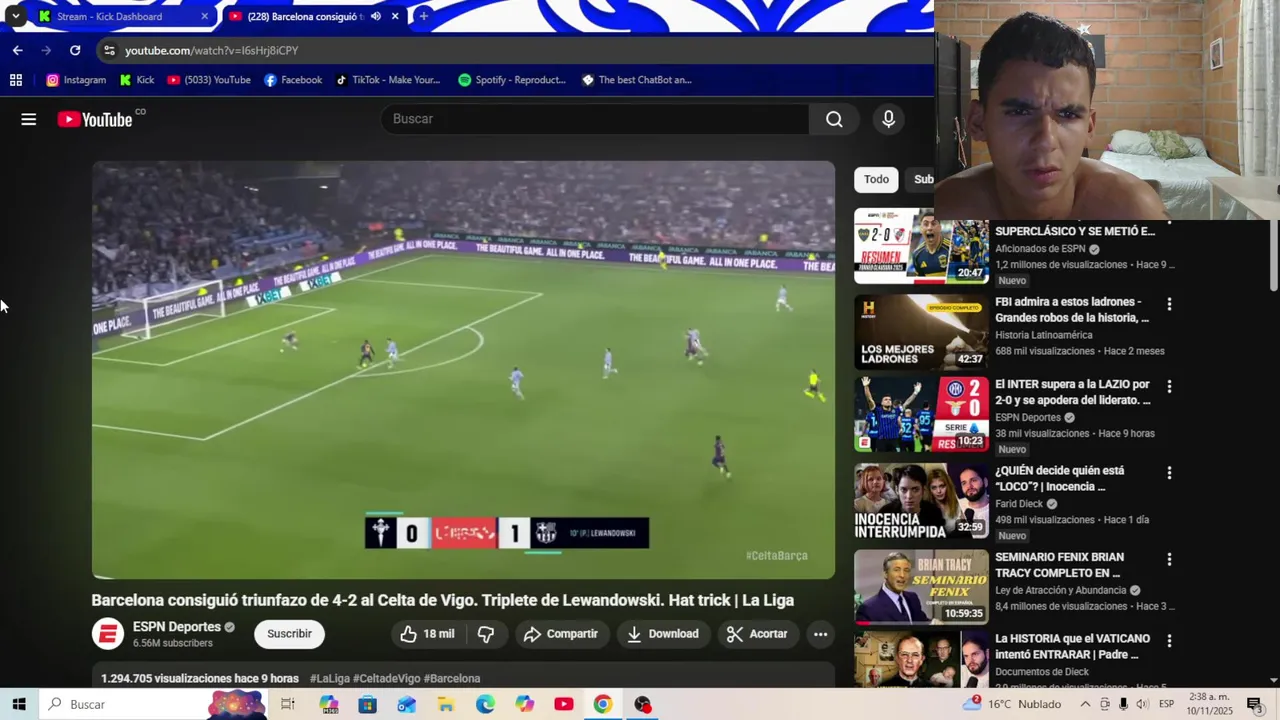
Task: Open Kick bookmark
Action: (137, 80)
